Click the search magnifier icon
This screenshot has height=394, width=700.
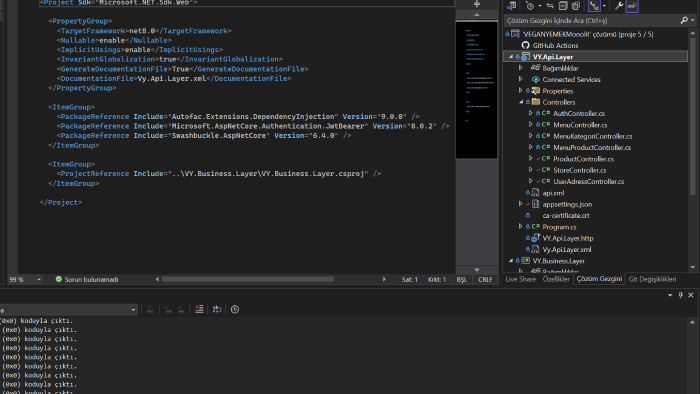pos(683,21)
